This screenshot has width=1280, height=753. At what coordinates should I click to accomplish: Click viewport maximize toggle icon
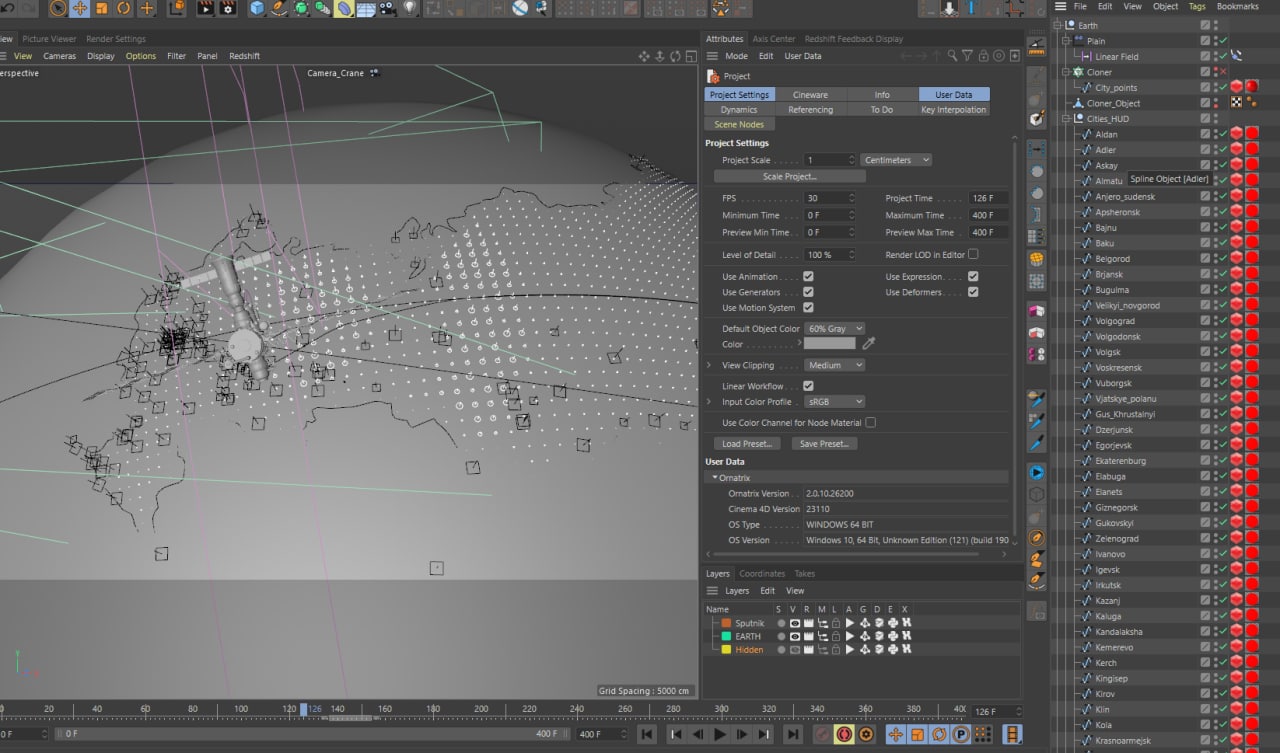(689, 56)
